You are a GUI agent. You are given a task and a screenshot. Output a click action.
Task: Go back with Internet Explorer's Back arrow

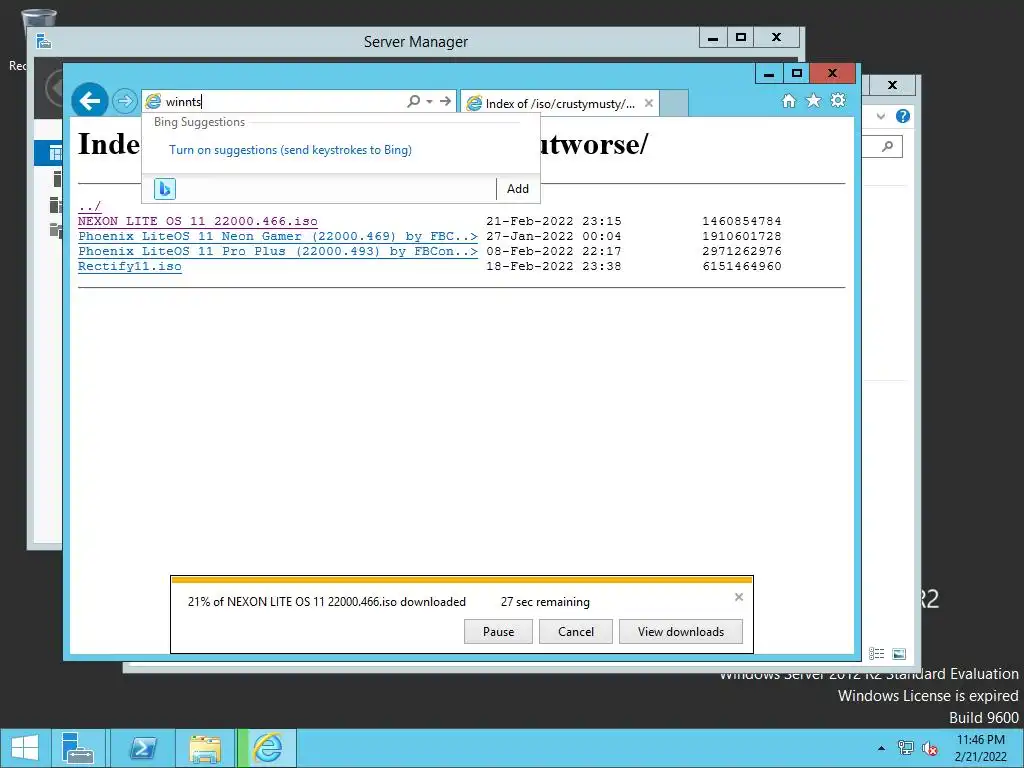point(89,101)
